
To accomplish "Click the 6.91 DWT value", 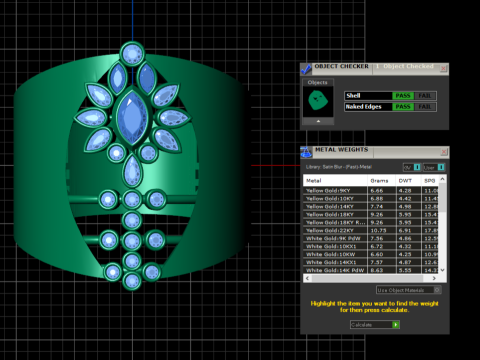I will point(405,231).
